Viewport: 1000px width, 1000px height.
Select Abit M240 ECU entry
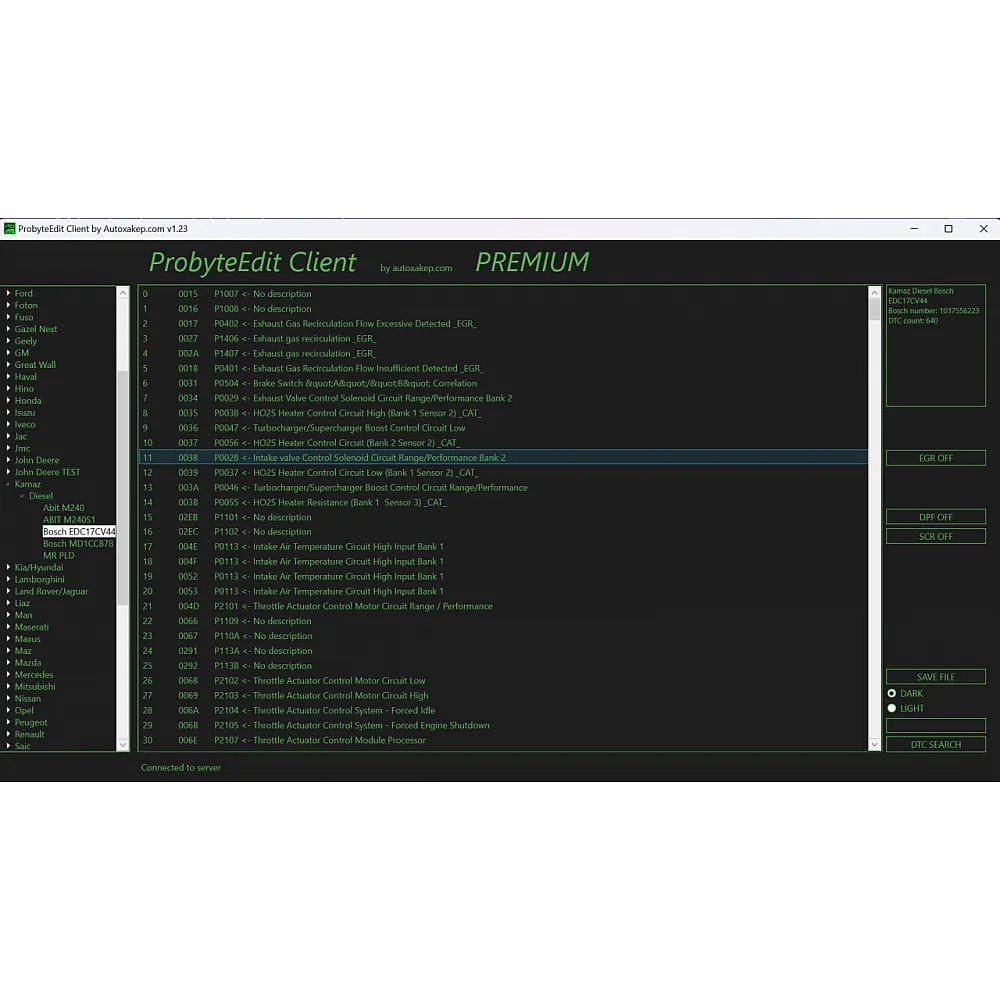[x=64, y=508]
